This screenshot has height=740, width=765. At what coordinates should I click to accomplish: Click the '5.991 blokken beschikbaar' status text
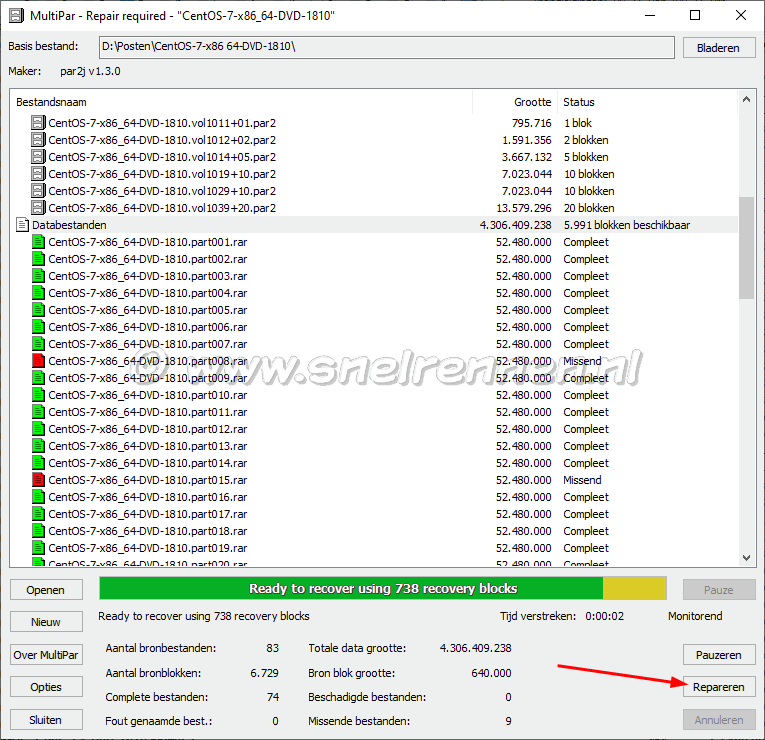pos(626,225)
